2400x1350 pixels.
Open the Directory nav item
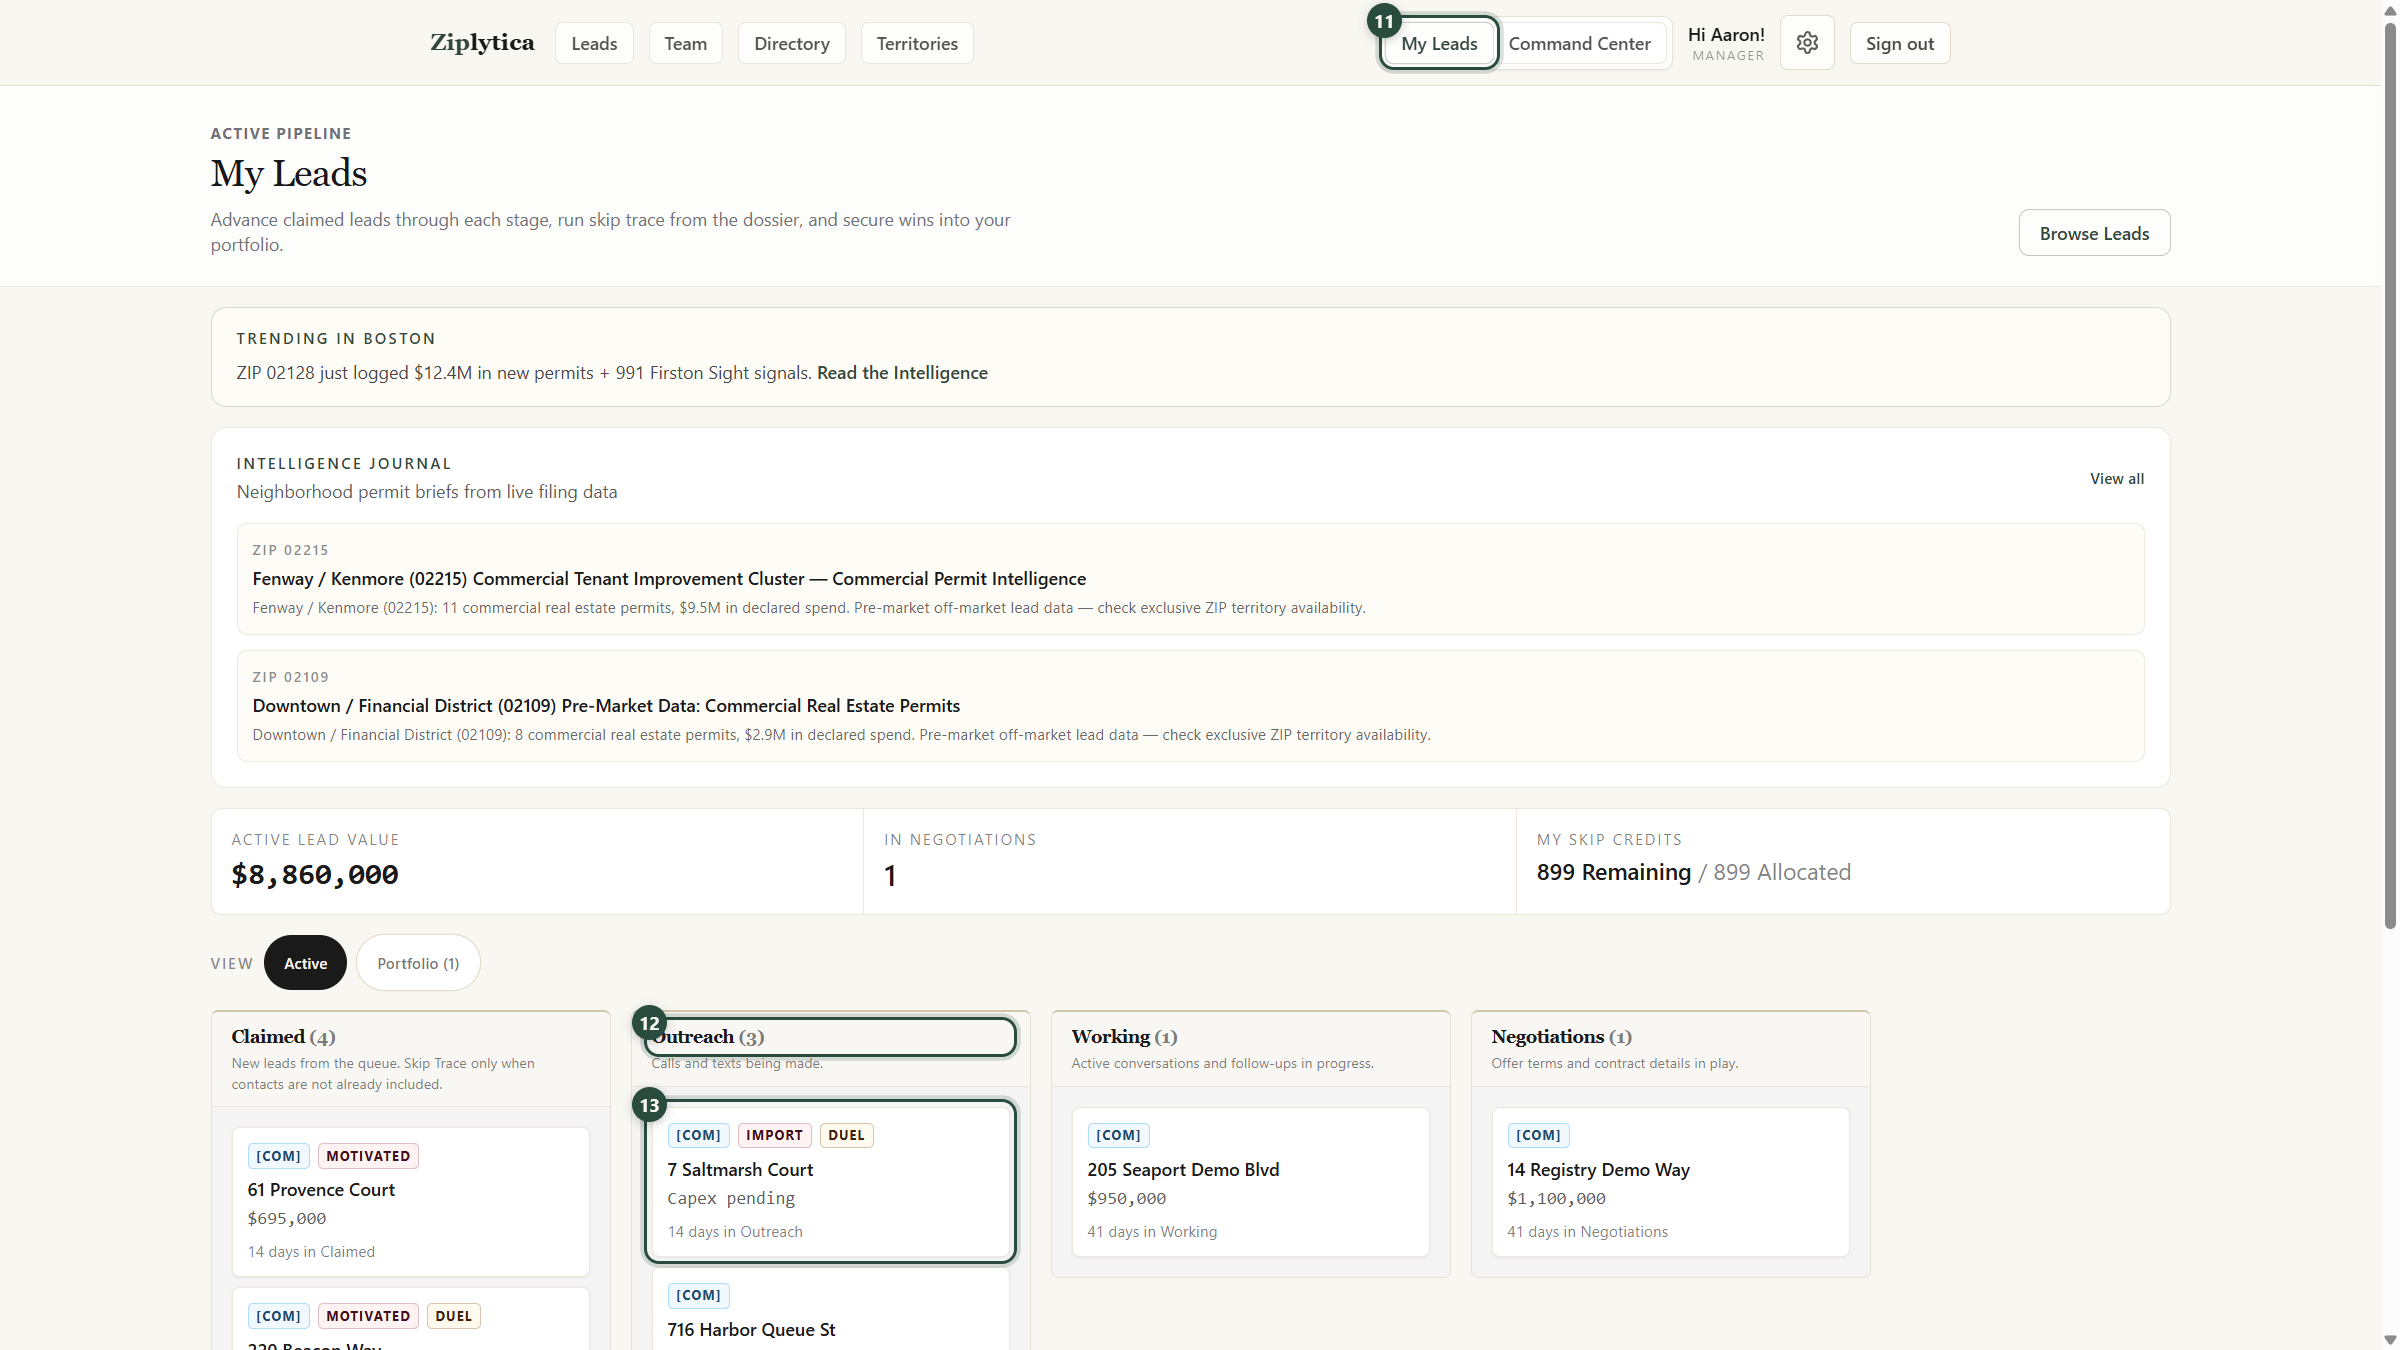[792, 43]
